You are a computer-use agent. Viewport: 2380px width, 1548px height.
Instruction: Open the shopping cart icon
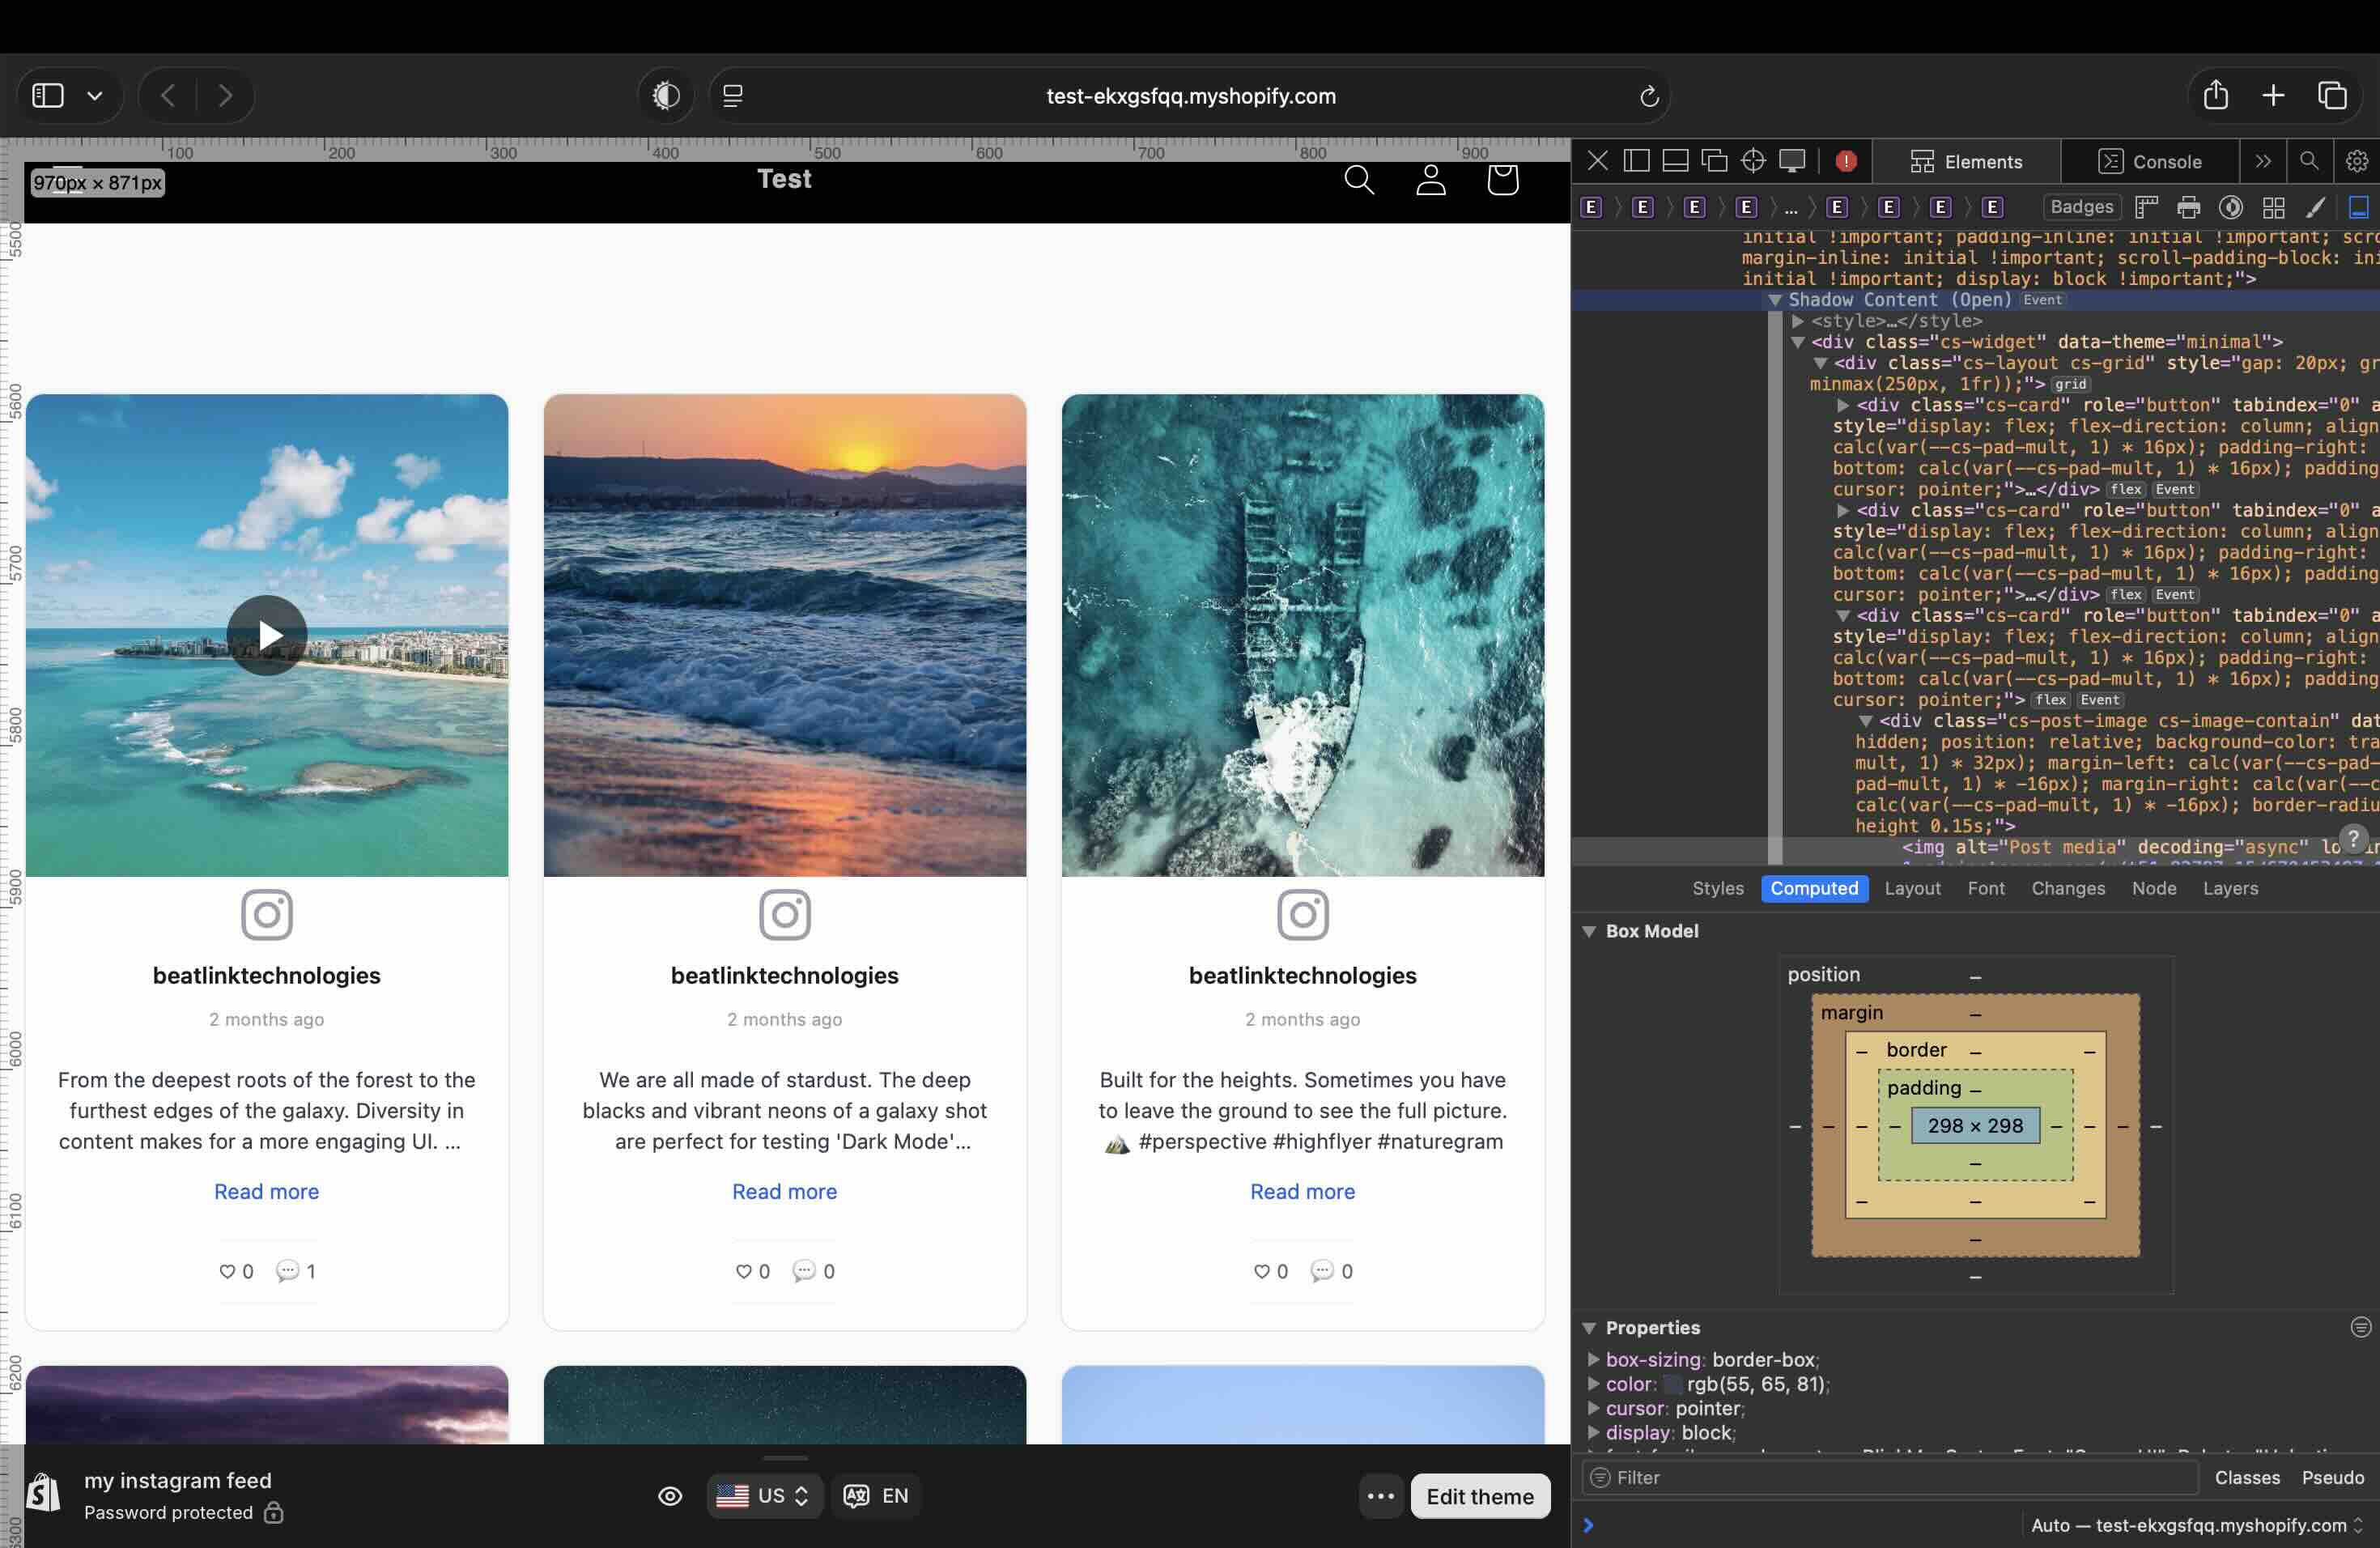[x=1502, y=180]
